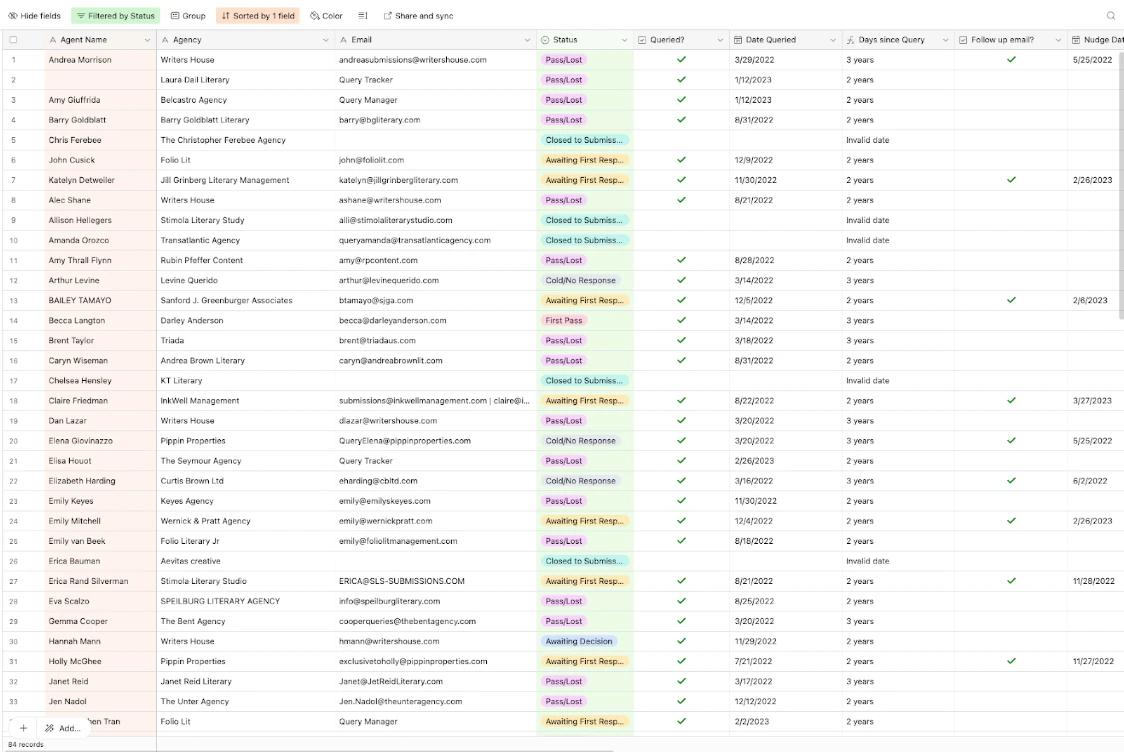Click the search magnifier icon
Screen dimensions: 1124x752
coord(1111,16)
